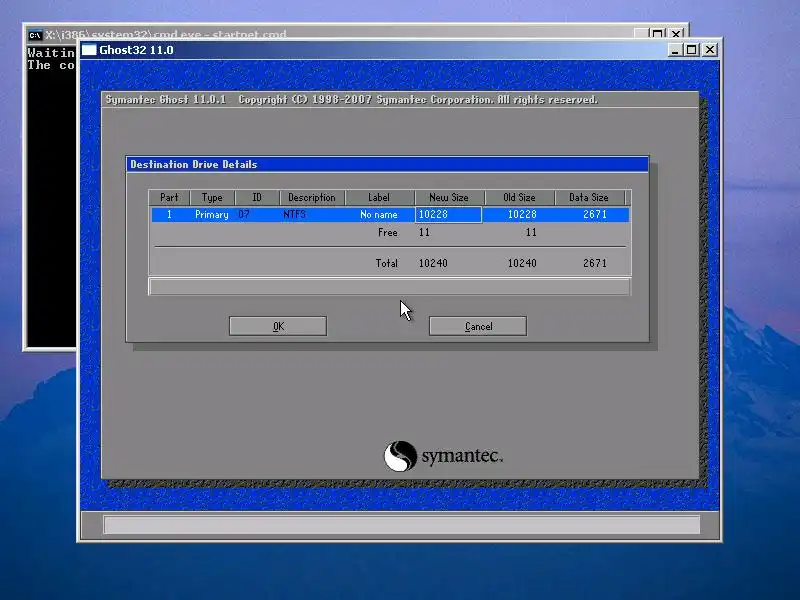Click the Ghost32 window title bar icon

(89, 49)
